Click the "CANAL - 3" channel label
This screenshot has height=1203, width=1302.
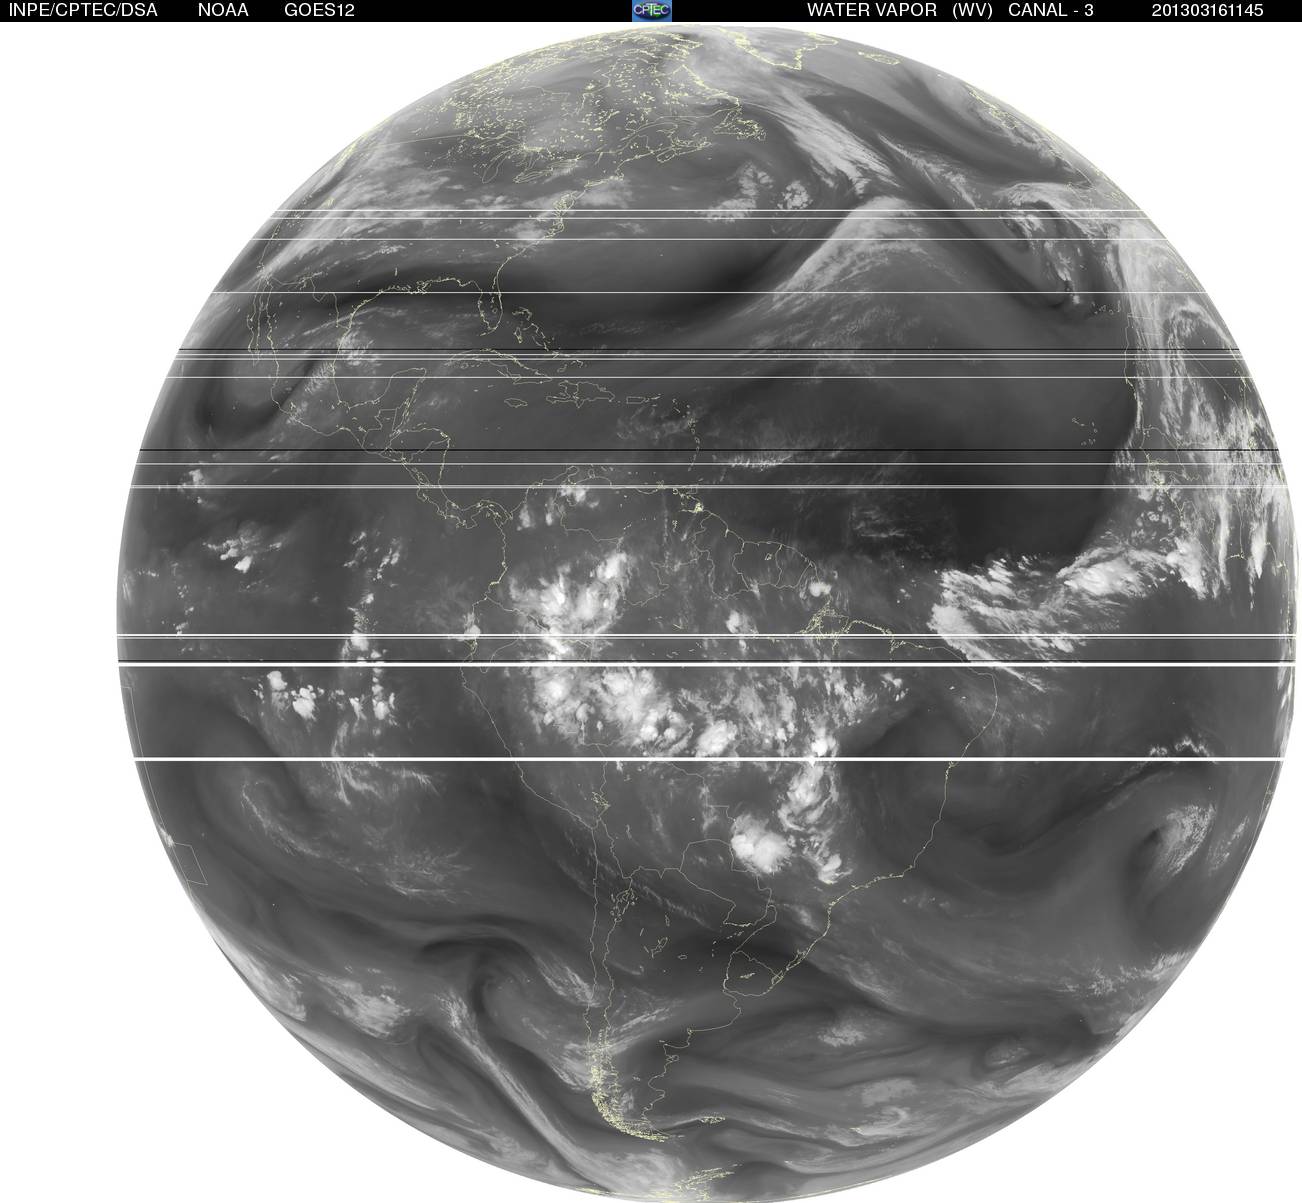coord(1051,10)
